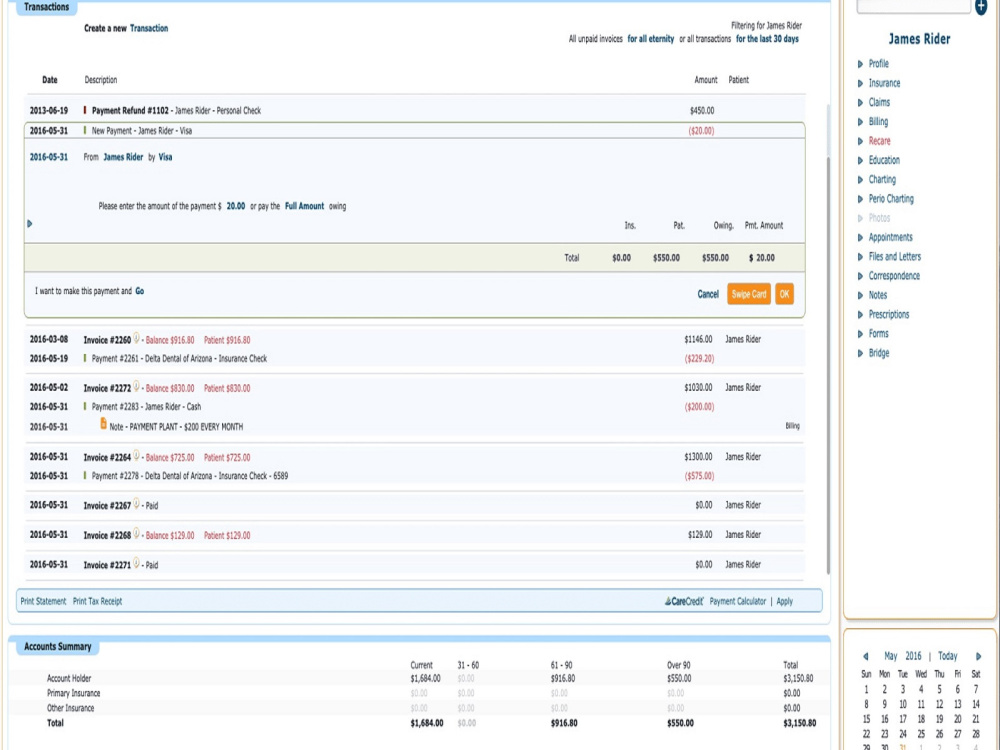Show transactions for the last 30 days
This screenshot has width=1000, height=750.
(x=767, y=39)
